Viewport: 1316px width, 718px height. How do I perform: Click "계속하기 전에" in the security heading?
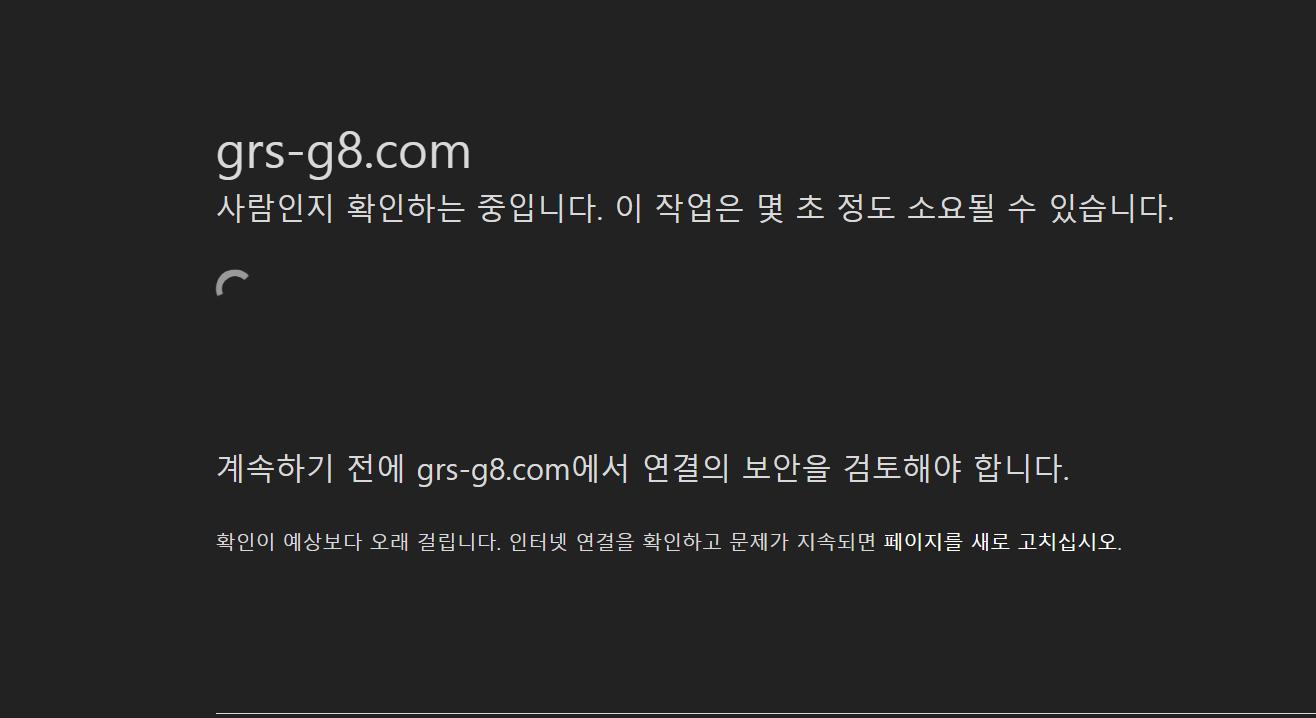[x=311, y=468]
